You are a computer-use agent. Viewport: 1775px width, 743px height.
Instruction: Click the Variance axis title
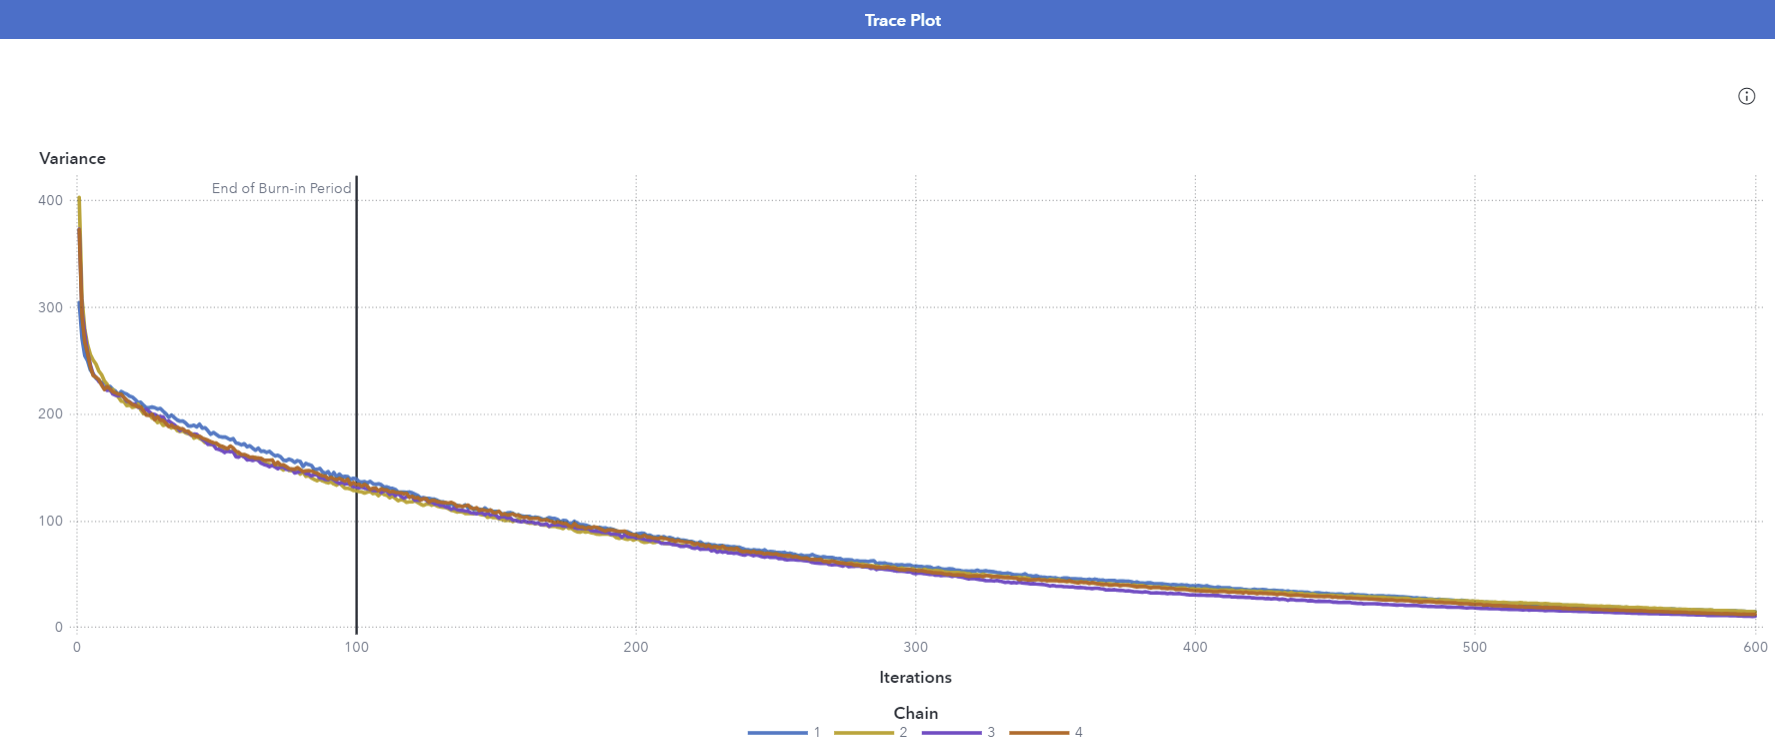click(x=72, y=158)
